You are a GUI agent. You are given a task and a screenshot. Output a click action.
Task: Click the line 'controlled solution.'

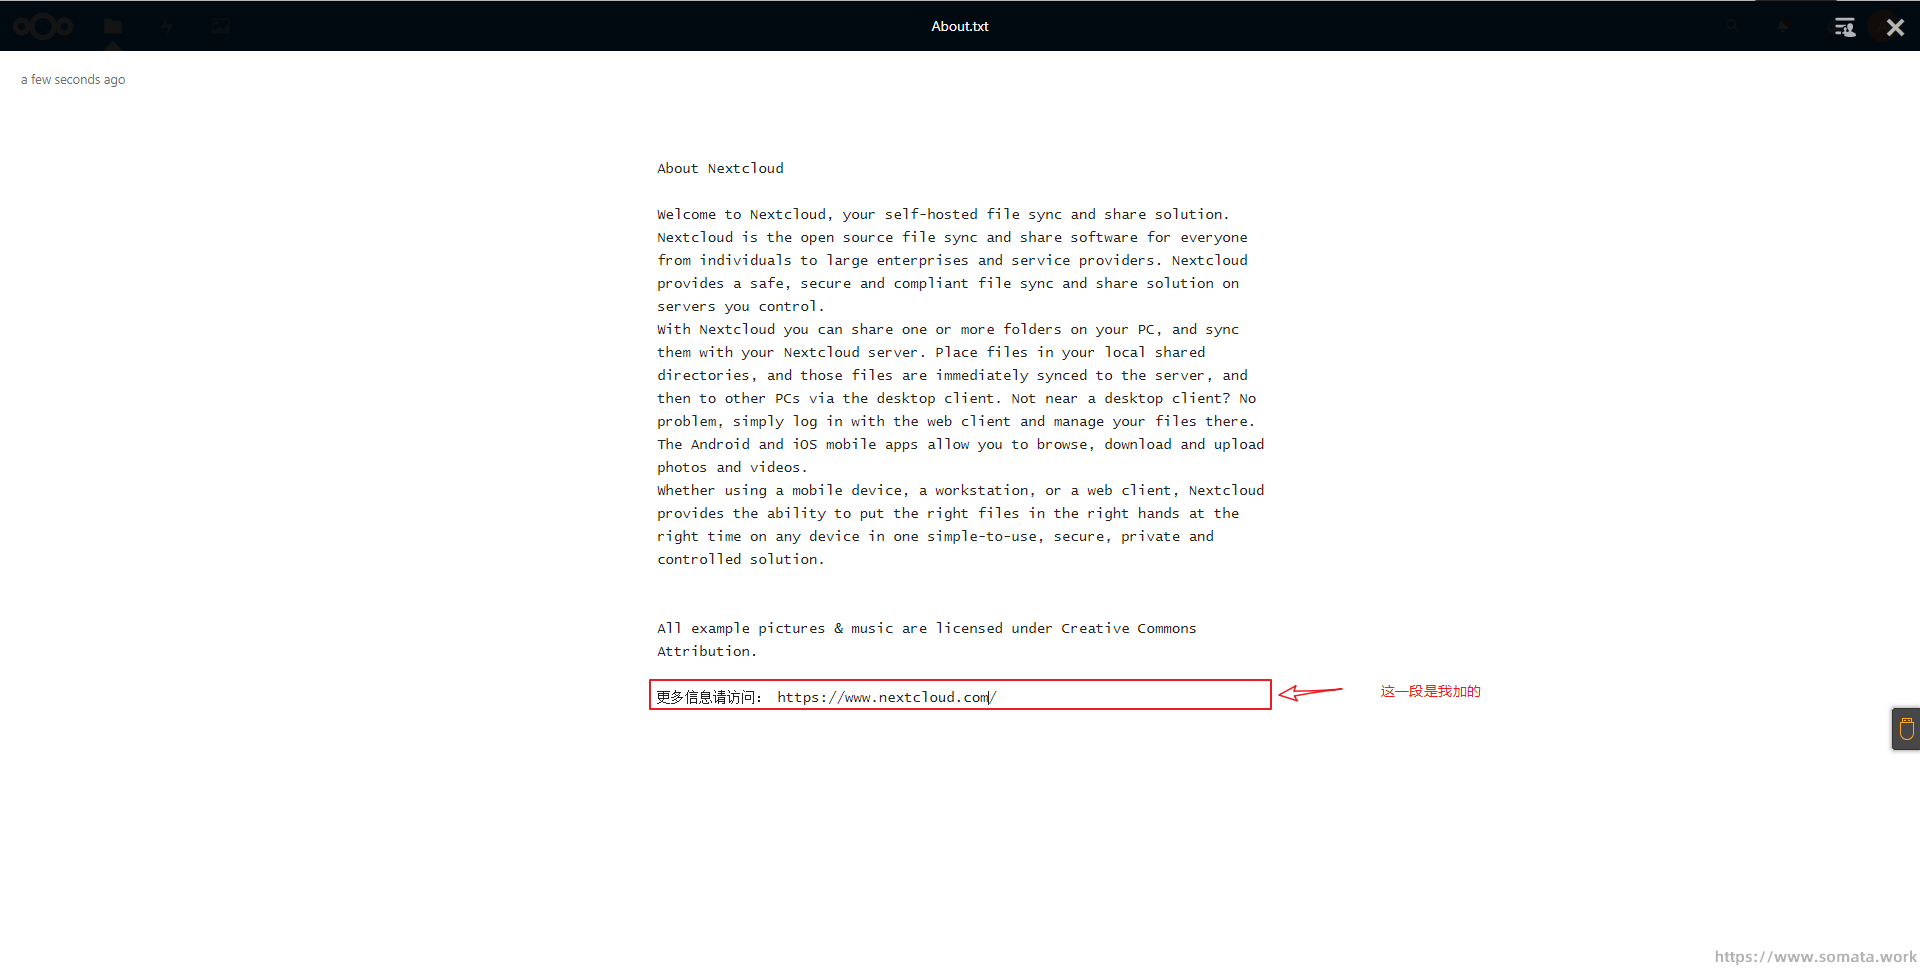pyautogui.click(x=741, y=559)
